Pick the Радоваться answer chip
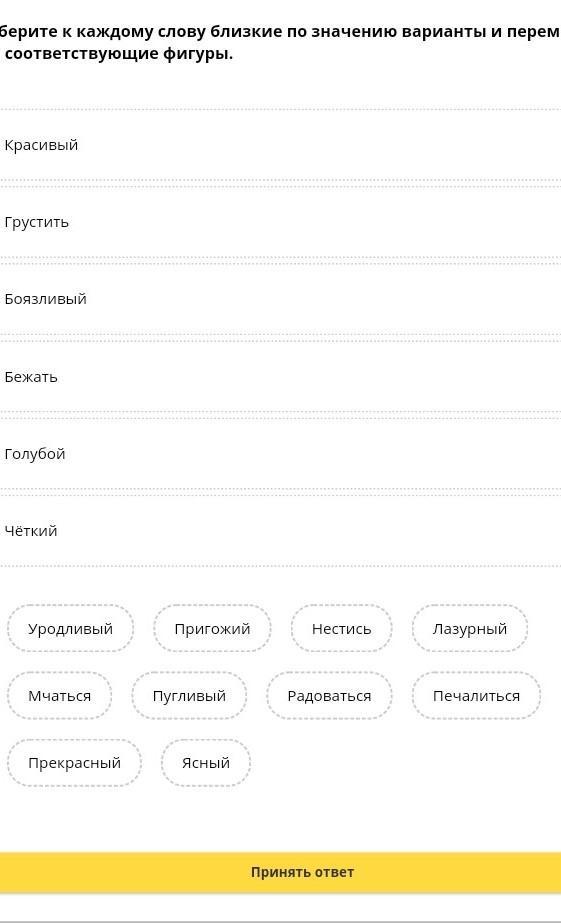The height and width of the screenshot is (923, 561). (329, 696)
